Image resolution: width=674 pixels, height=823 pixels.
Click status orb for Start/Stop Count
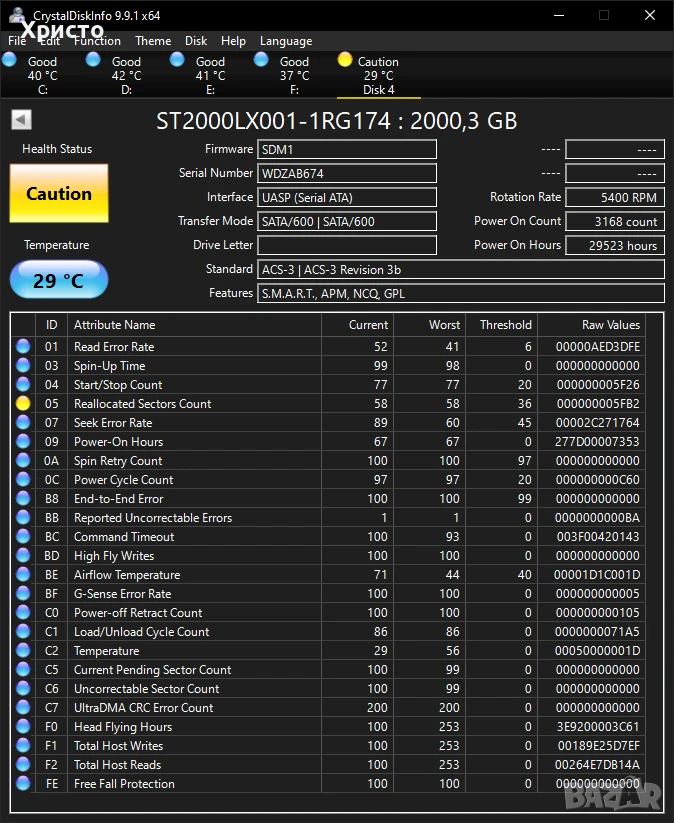[23, 384]
